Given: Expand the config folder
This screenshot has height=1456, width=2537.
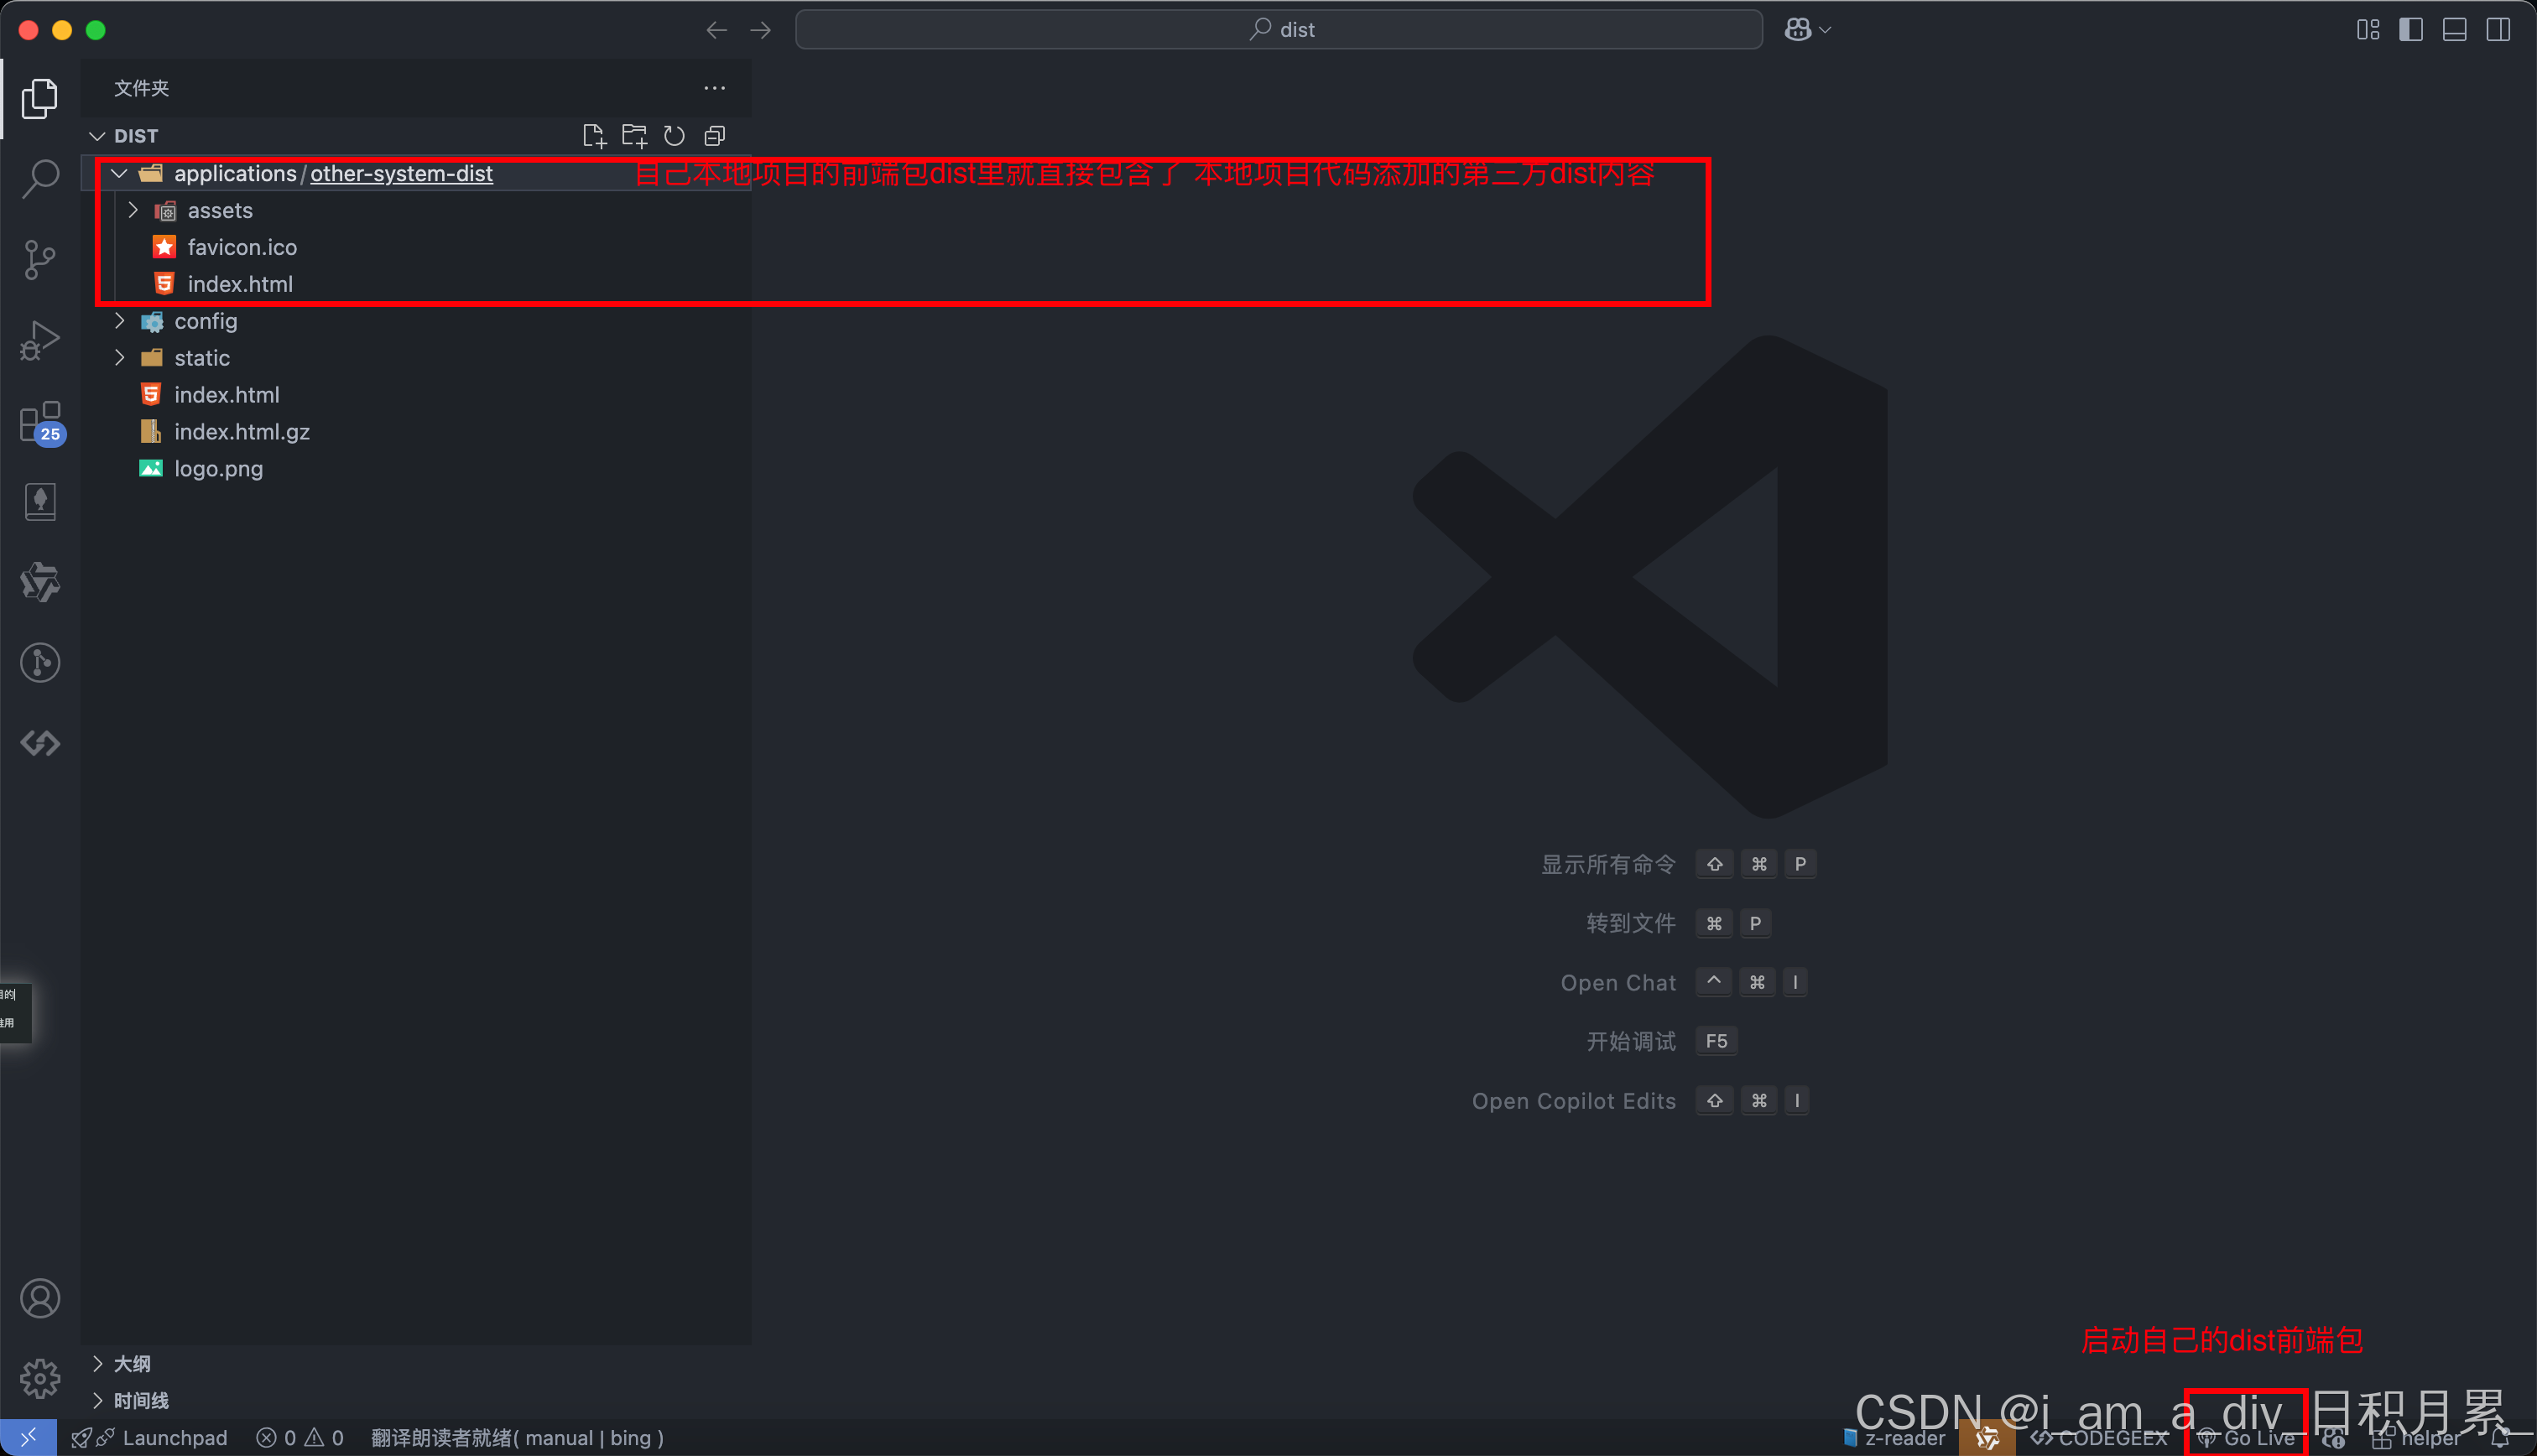Looking at the screenshot, I should [205, 321].
